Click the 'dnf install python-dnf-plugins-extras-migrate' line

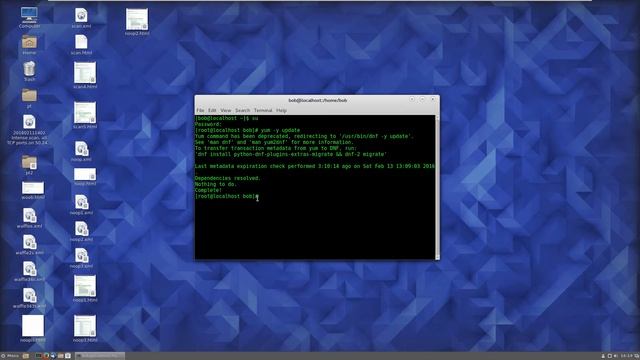[291, 154]
